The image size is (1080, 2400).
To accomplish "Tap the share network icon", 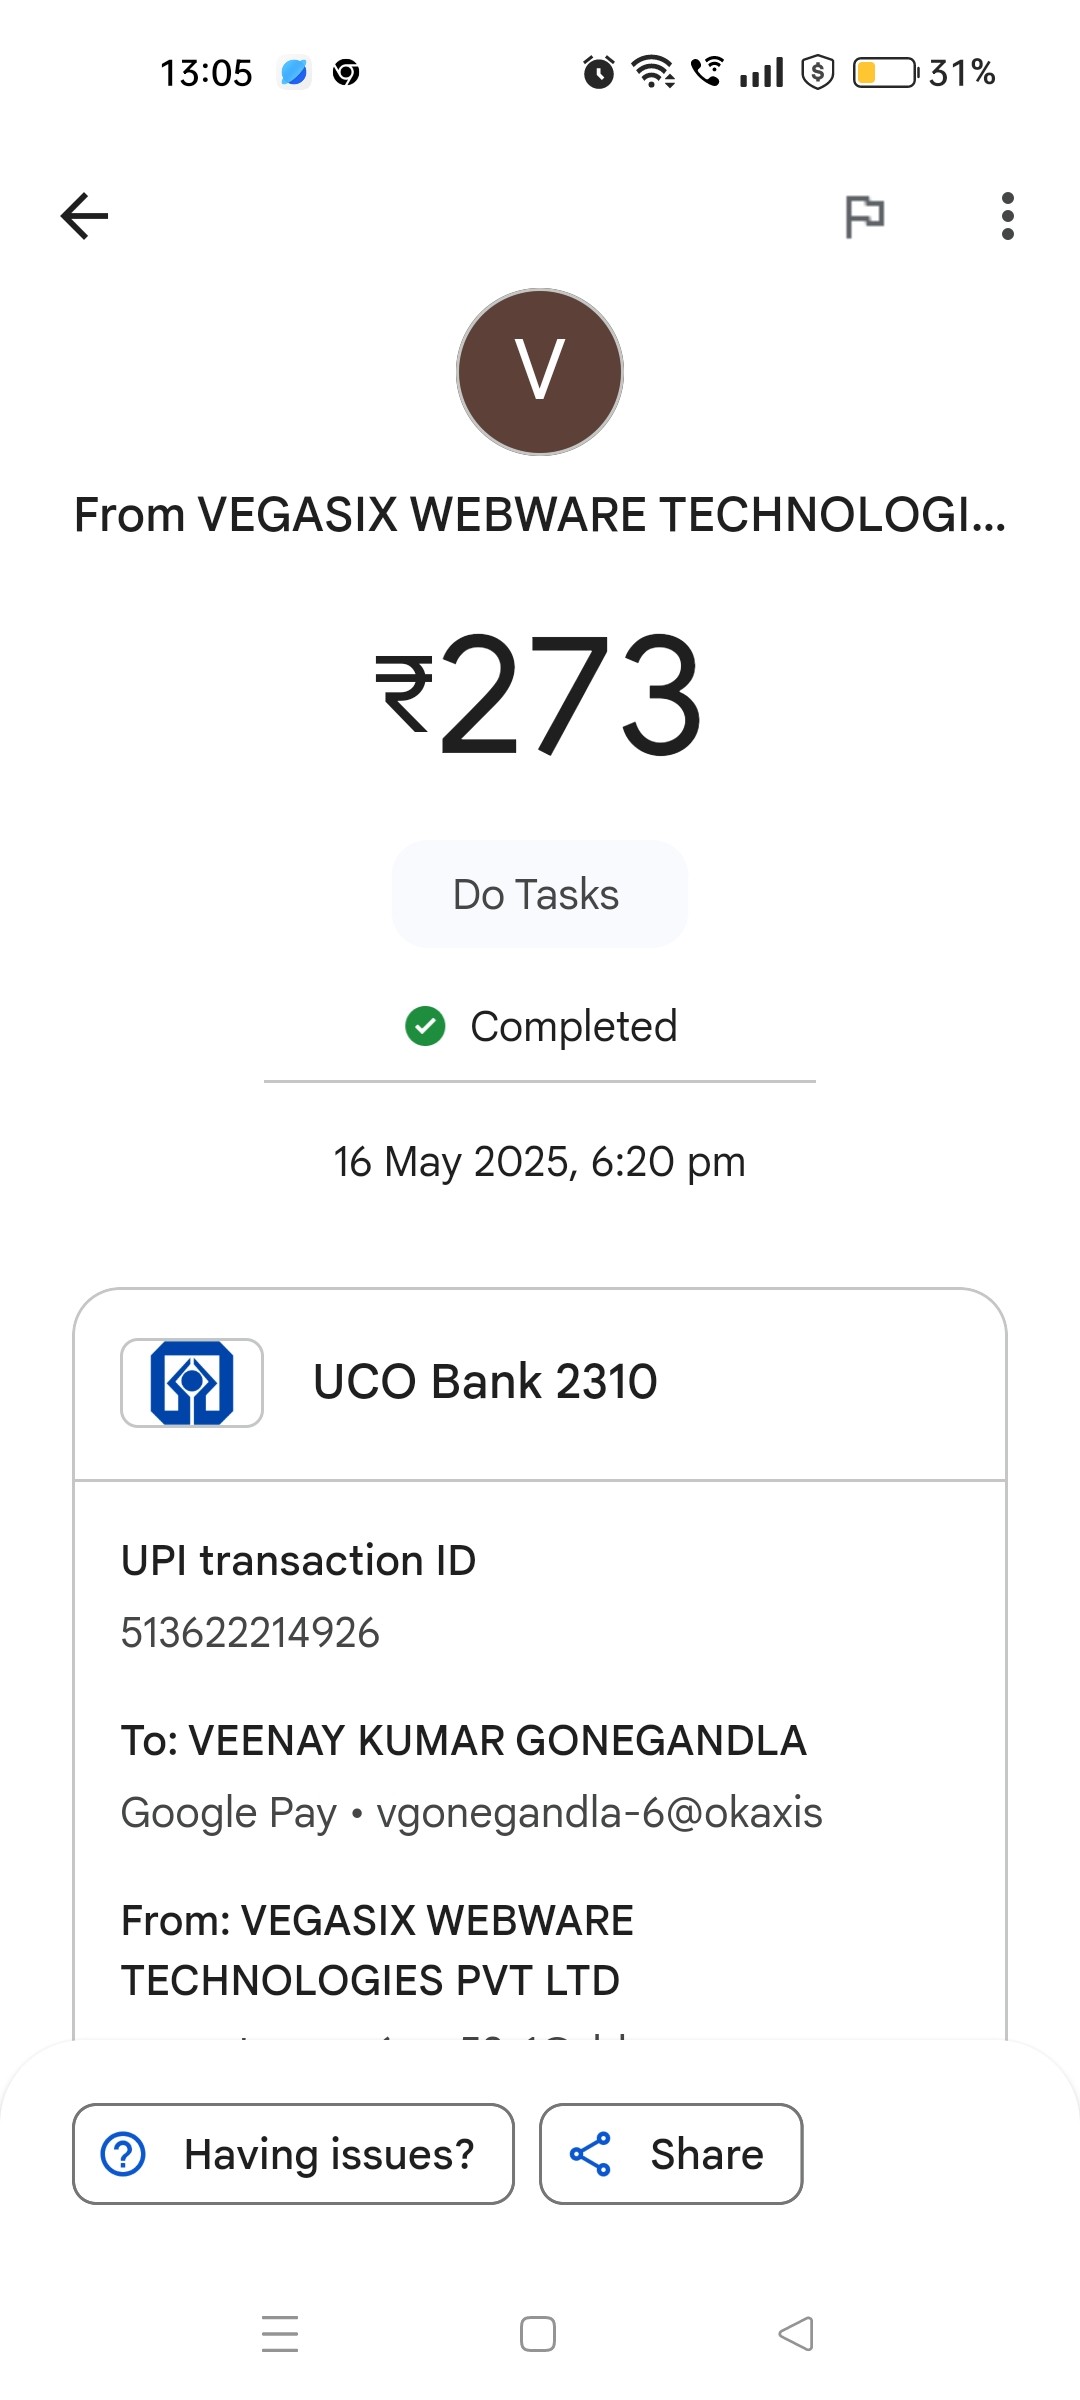I will coord(590,2154).
